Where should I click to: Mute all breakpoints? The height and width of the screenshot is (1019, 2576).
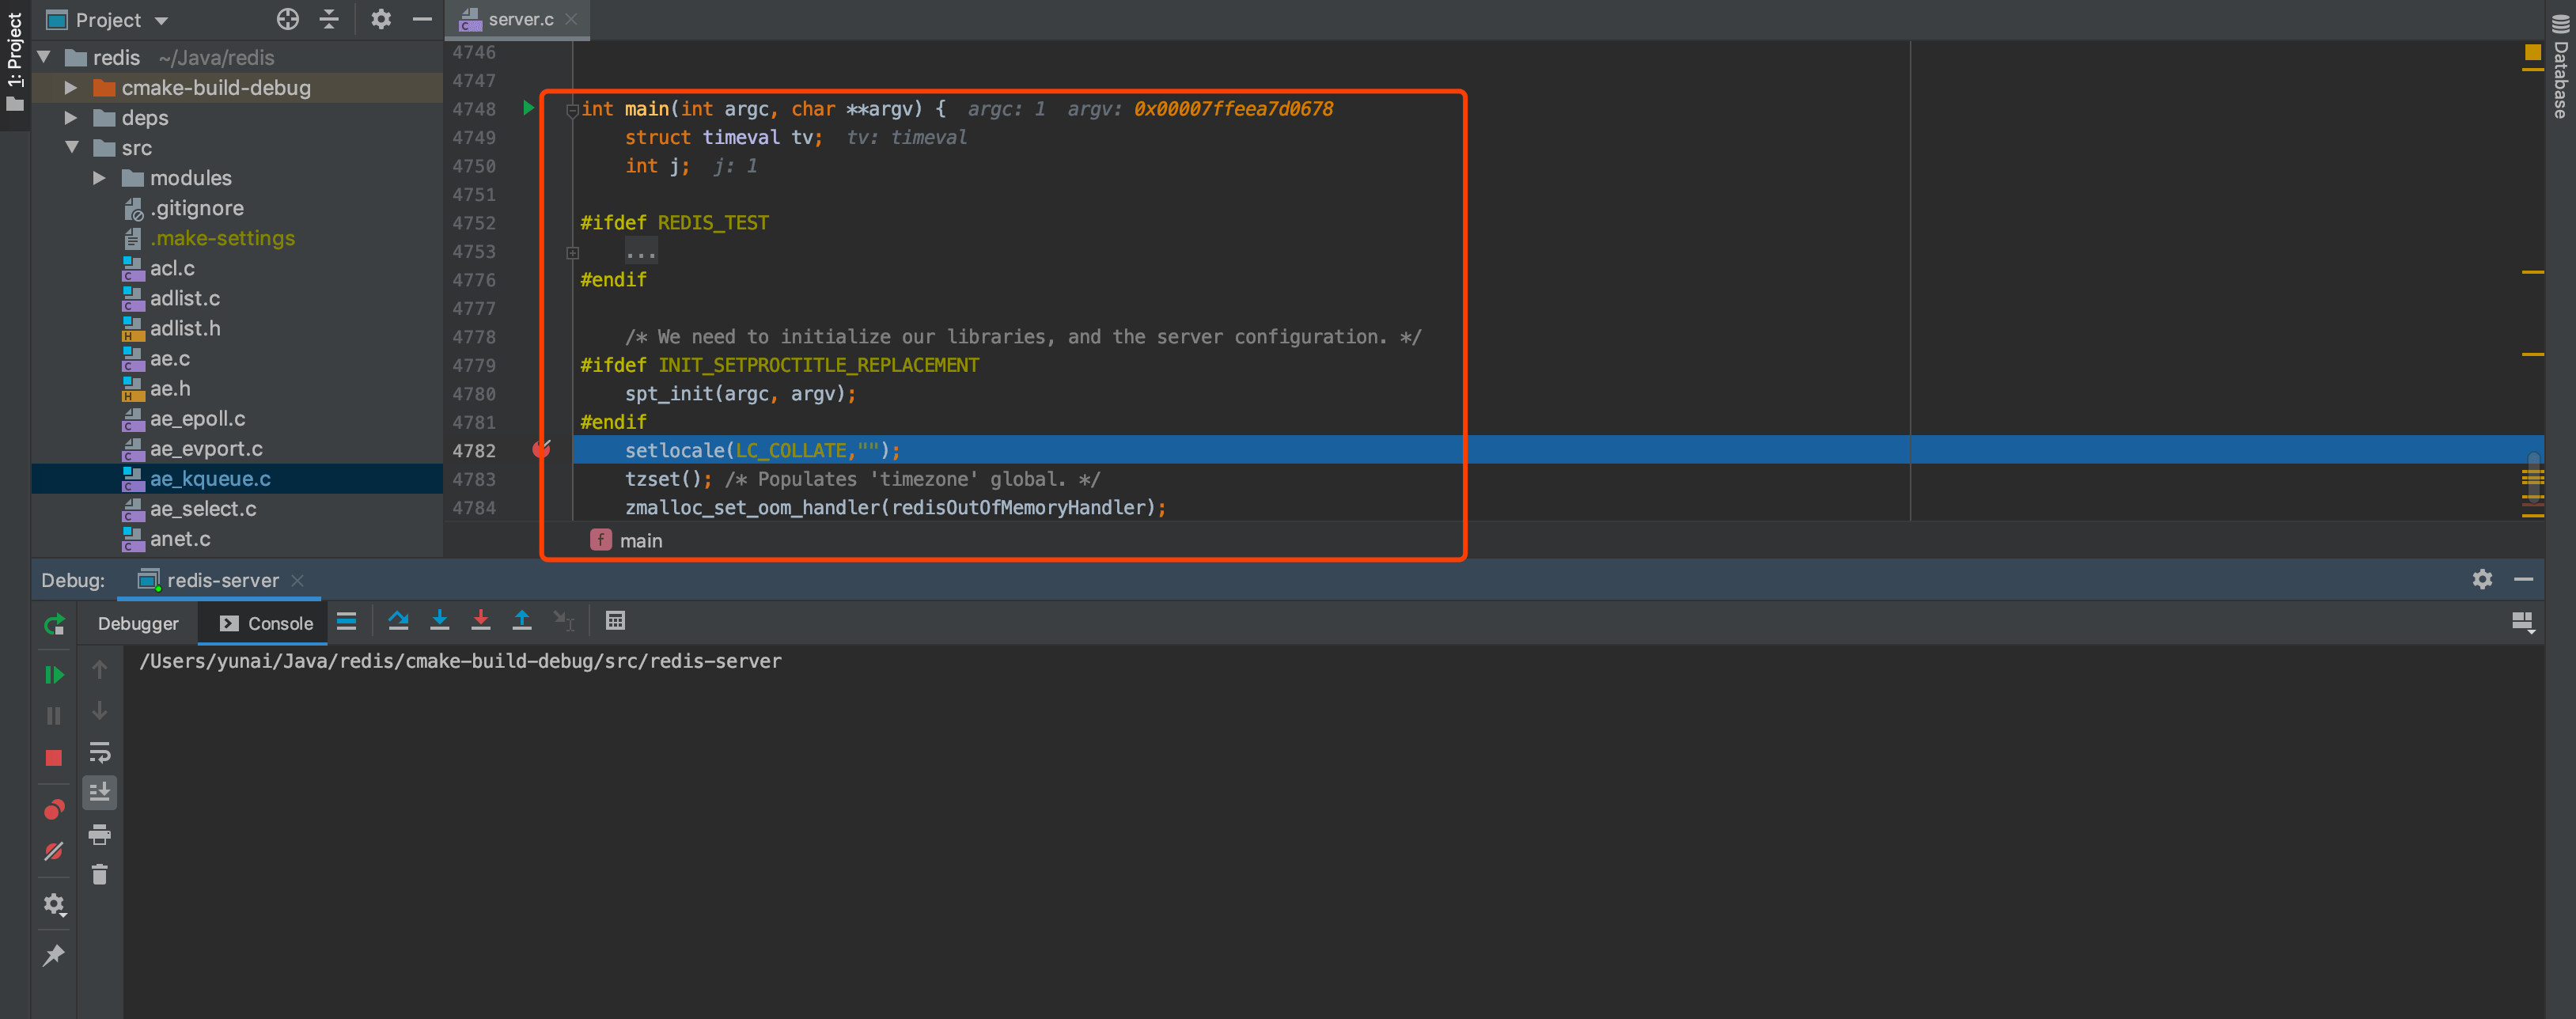click(54, 851)
